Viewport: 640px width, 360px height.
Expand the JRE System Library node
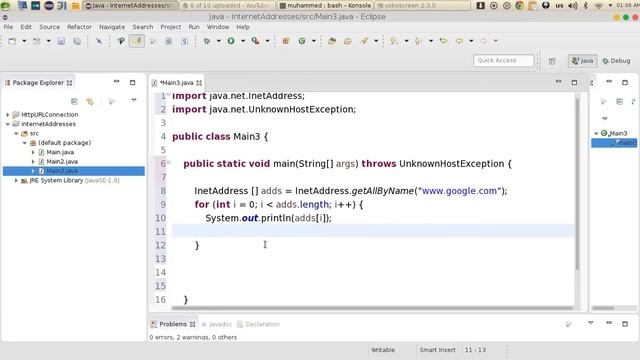point(16,180)
